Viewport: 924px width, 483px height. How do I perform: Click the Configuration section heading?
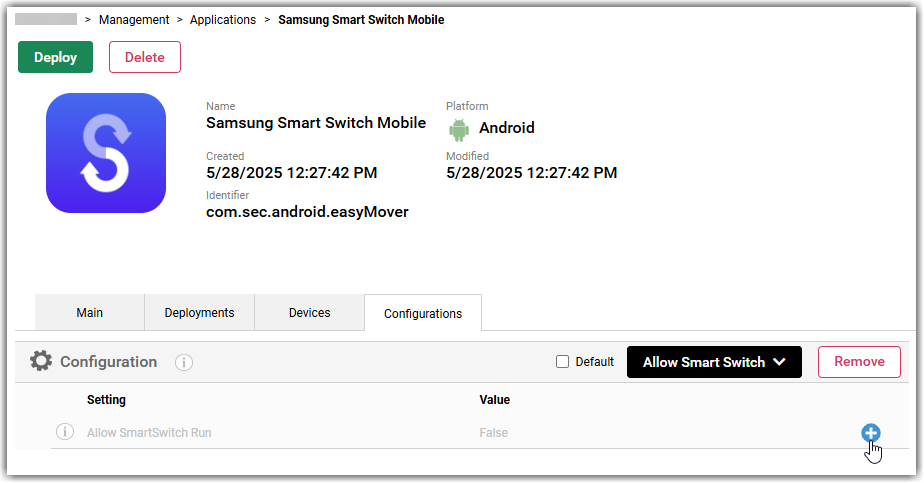(108, 362)
